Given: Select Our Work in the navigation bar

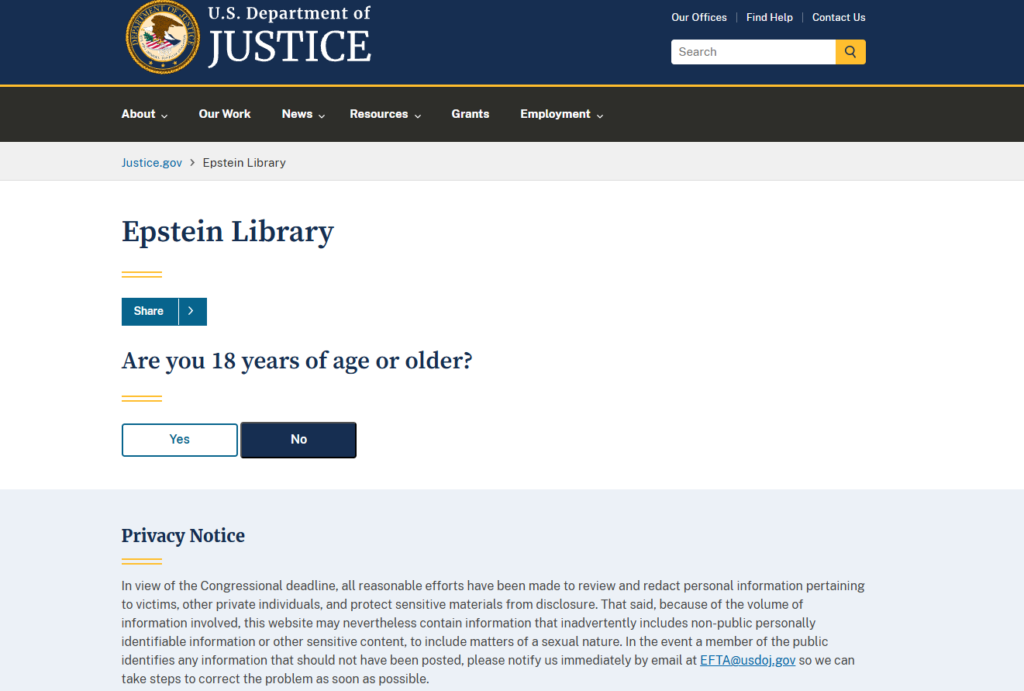Looking at the screenshot, I should (224, 114).
